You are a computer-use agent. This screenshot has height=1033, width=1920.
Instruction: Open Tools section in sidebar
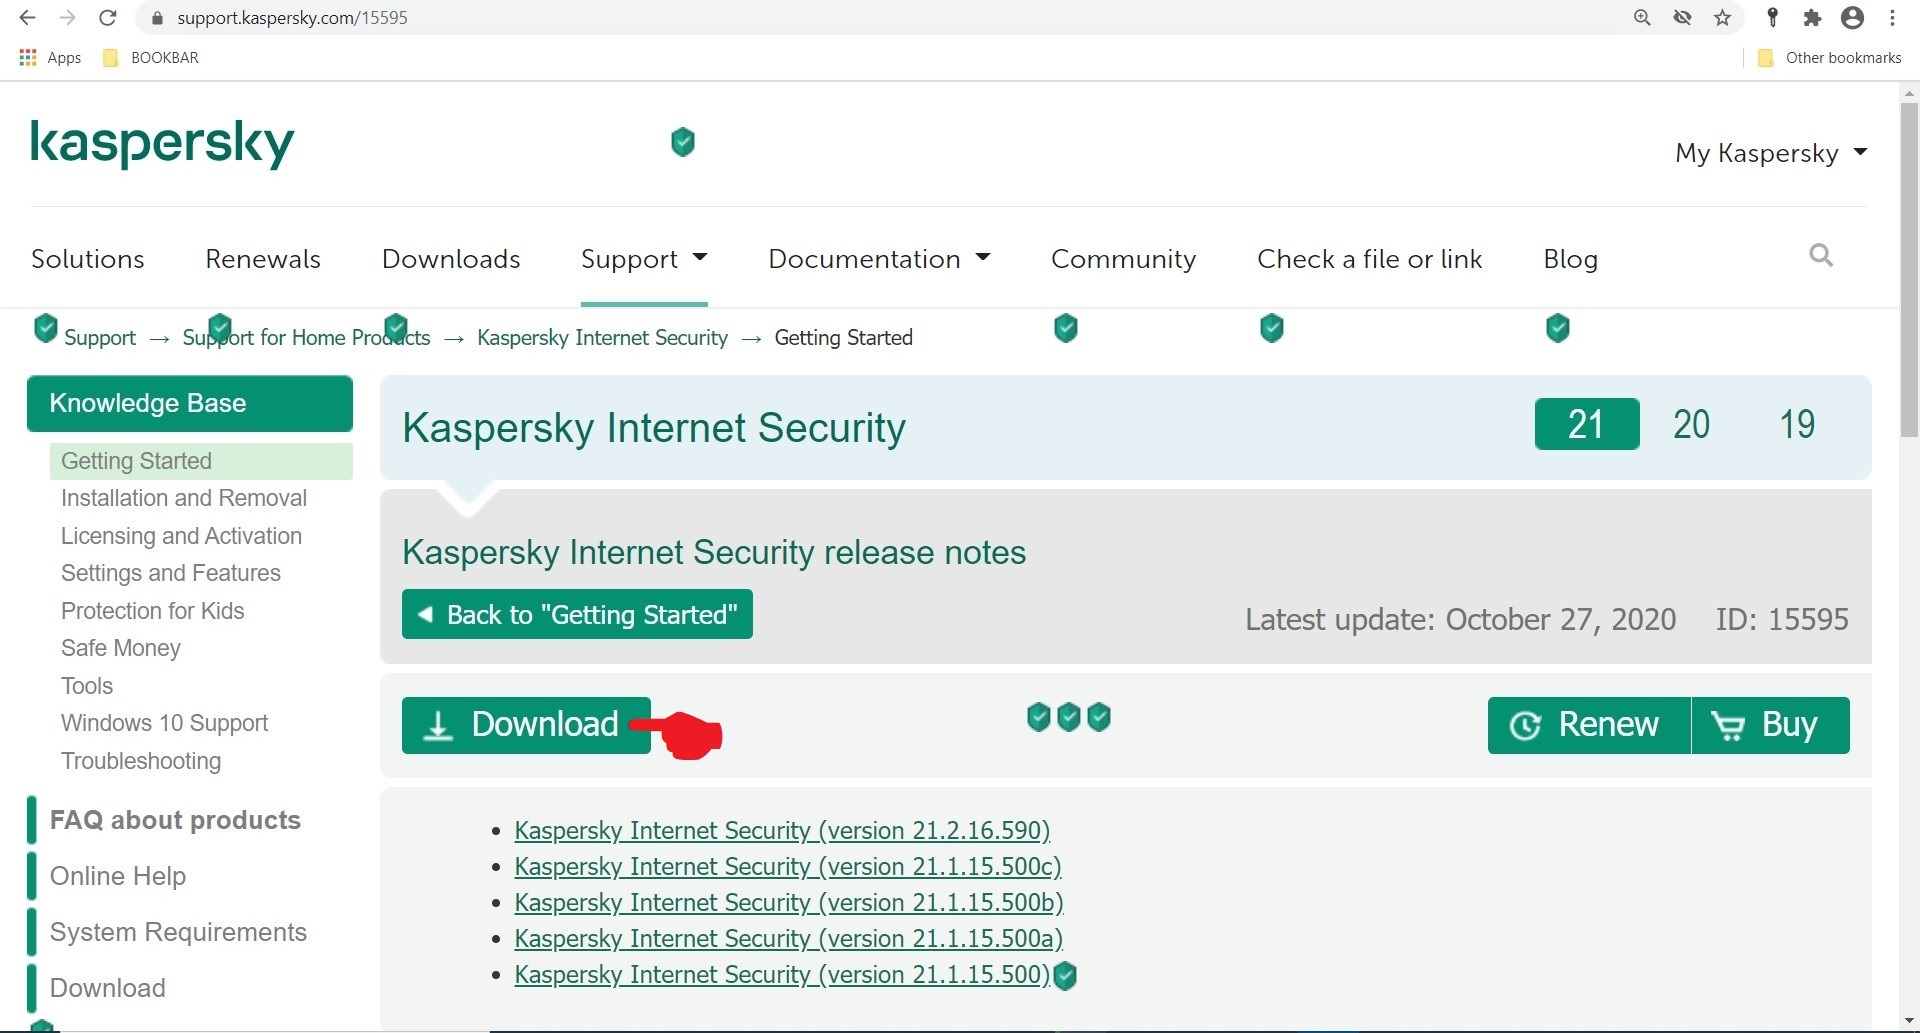click(x=87, y=686)
